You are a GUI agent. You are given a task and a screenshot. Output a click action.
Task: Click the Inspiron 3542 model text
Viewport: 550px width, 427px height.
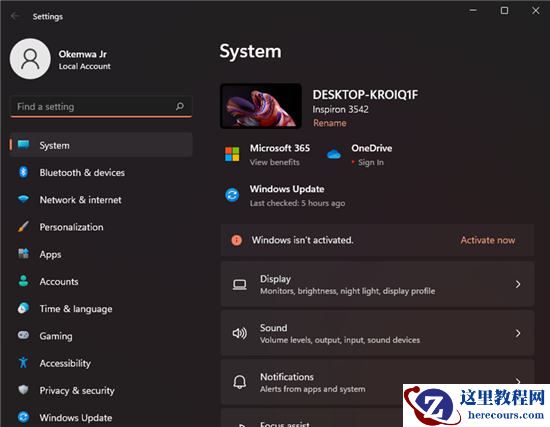click(x=340, y=109)
